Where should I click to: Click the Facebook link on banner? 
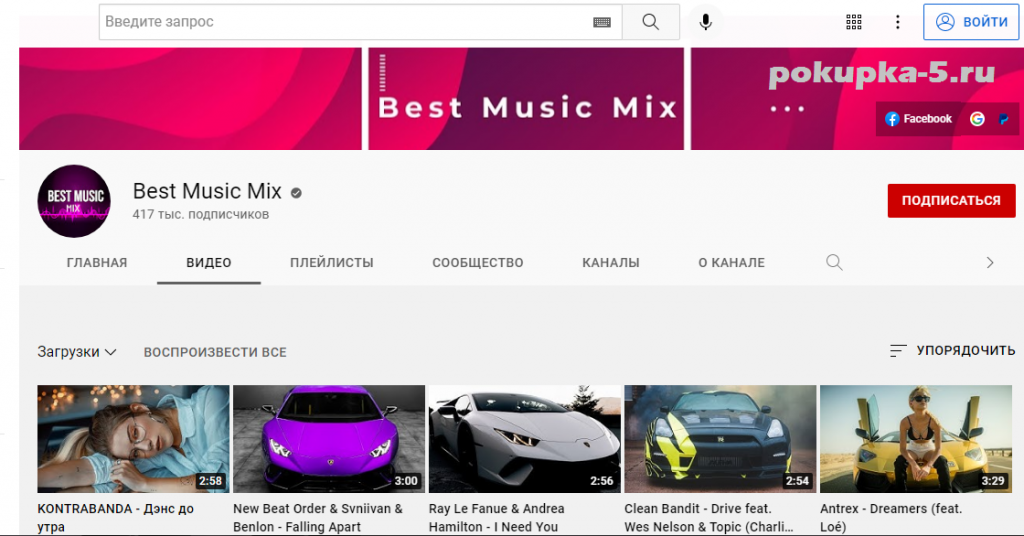click(918, 119)
